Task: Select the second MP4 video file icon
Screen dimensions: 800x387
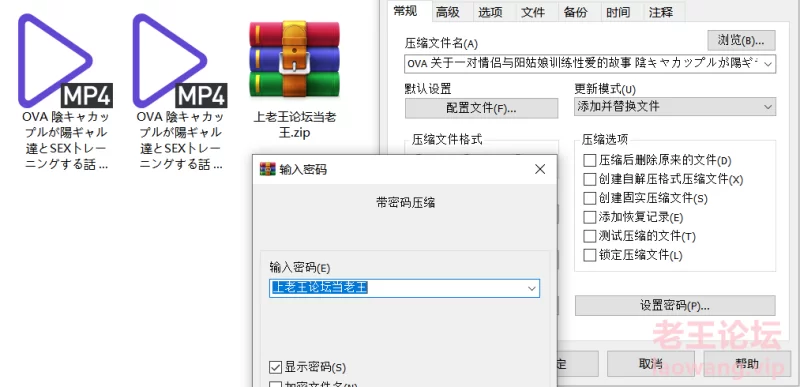Action: point(180,60)
